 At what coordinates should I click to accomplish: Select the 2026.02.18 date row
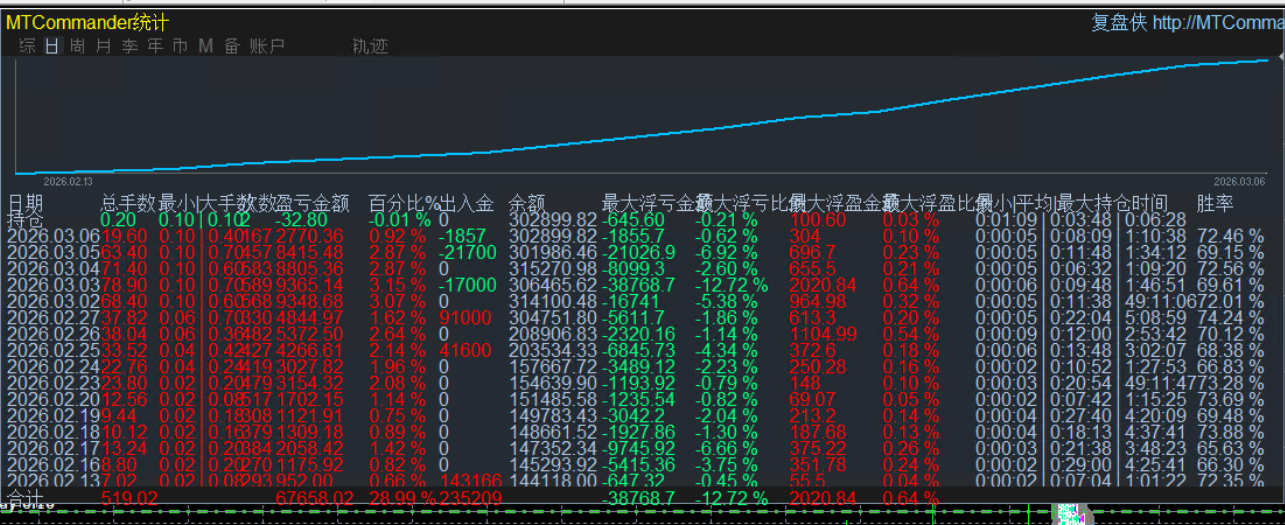(x=53, y=431)
